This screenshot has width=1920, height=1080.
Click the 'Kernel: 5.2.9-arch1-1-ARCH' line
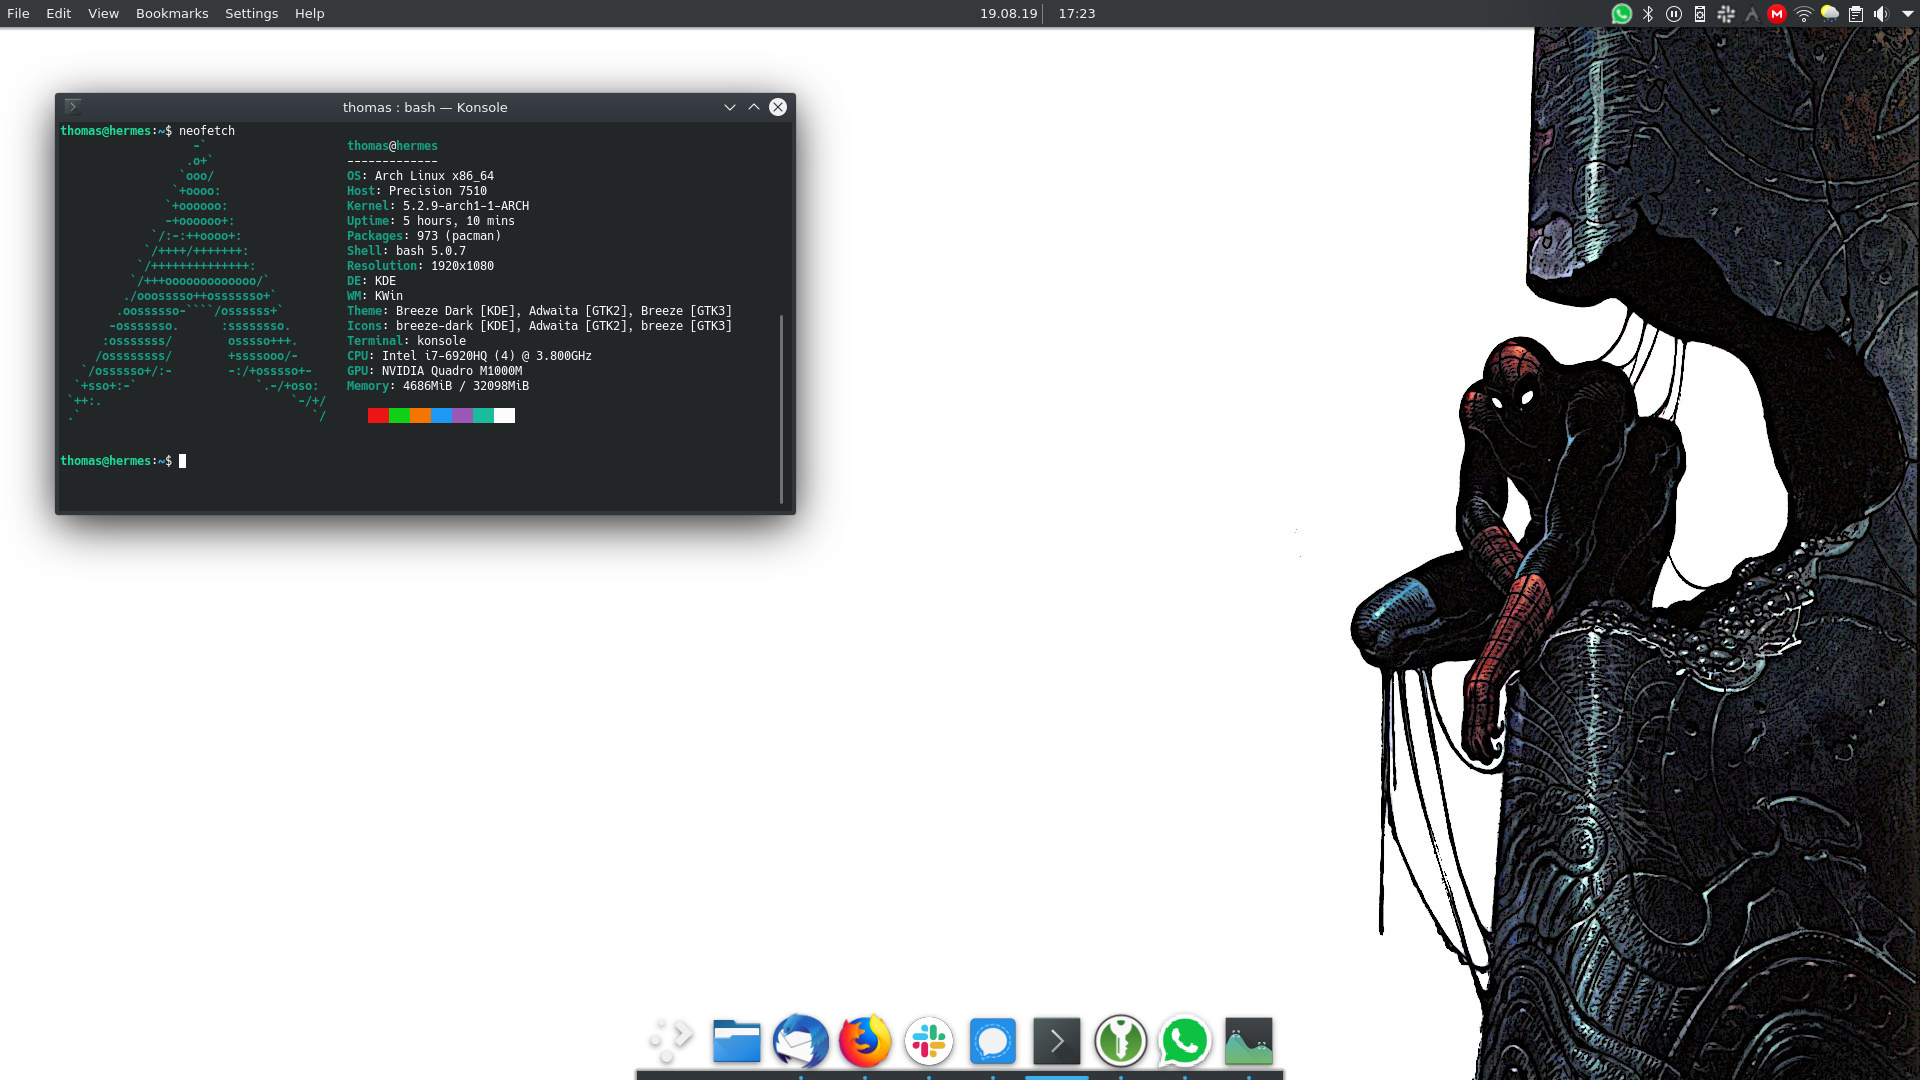pos(438,206)
